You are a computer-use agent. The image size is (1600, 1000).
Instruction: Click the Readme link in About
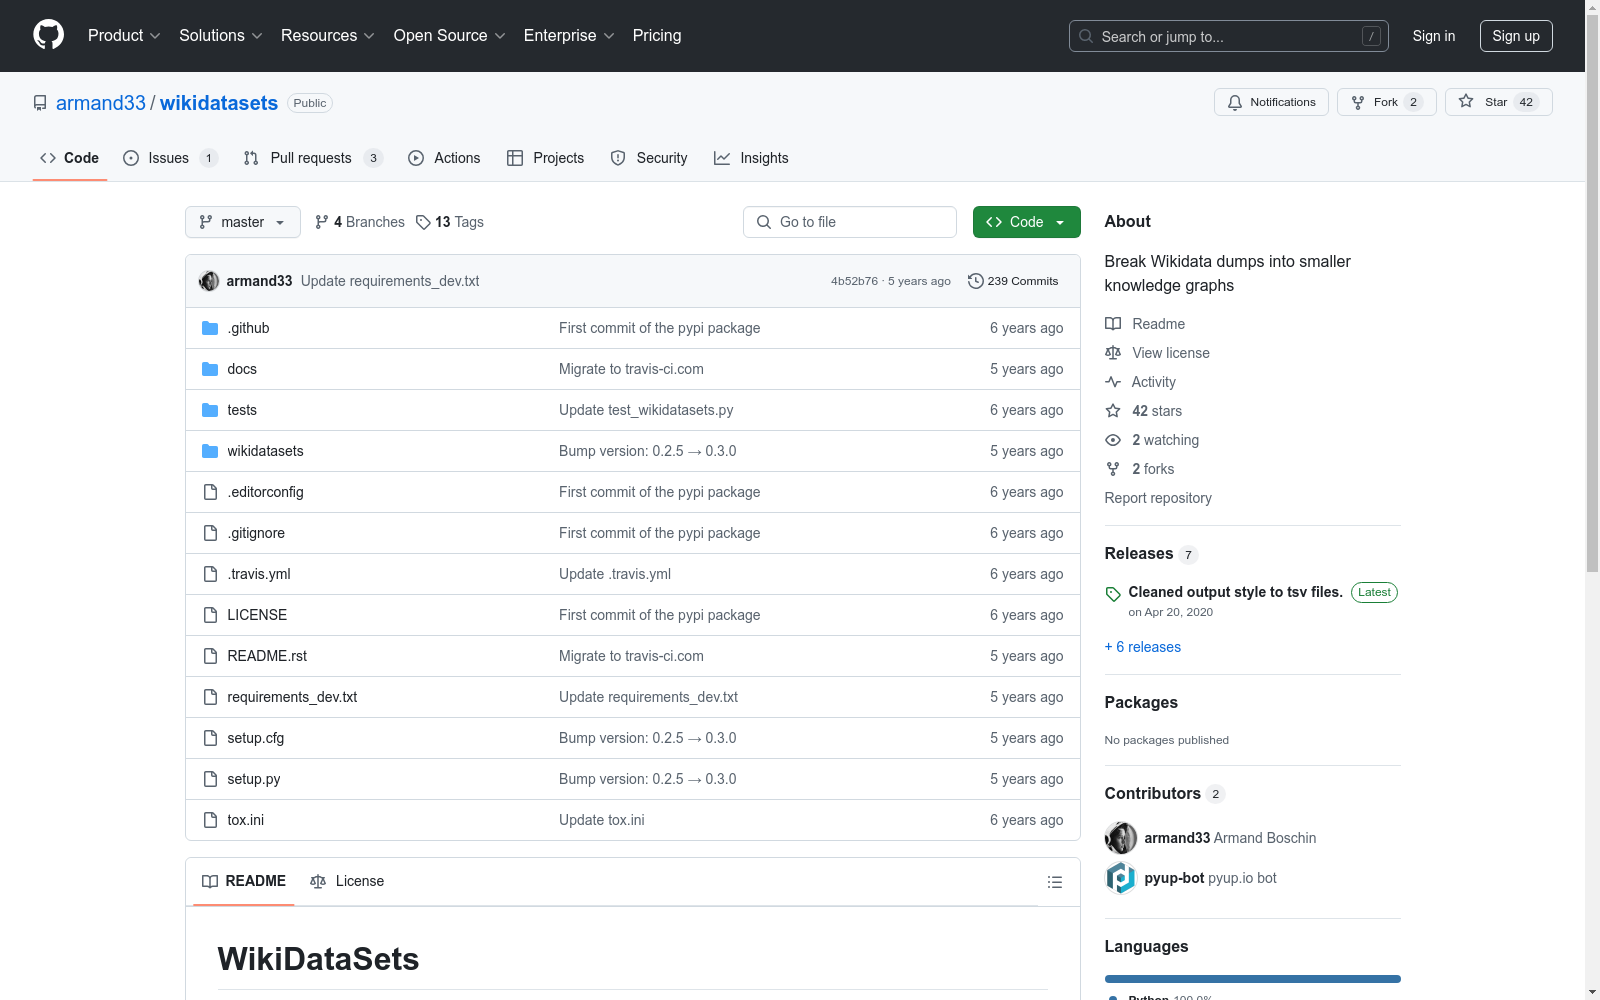click(1145, 324)
